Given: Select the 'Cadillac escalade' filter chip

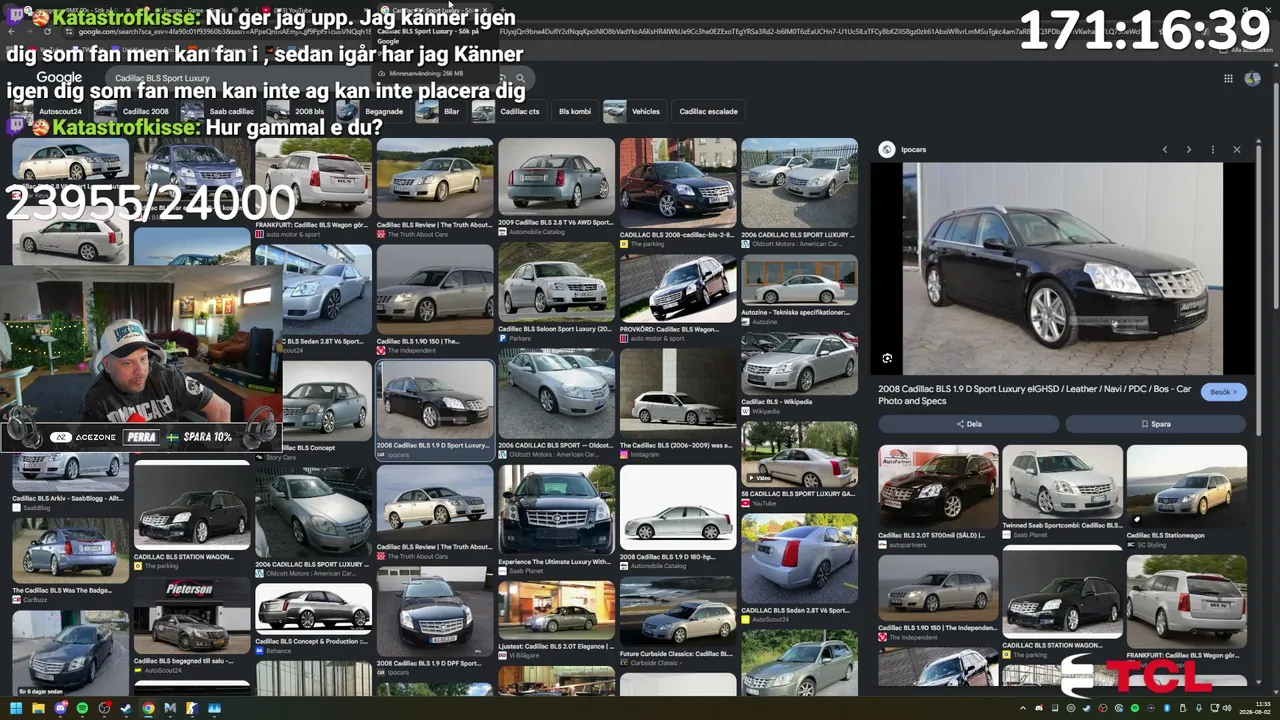Looking at the screenshot, I should (x=708, y=111).
